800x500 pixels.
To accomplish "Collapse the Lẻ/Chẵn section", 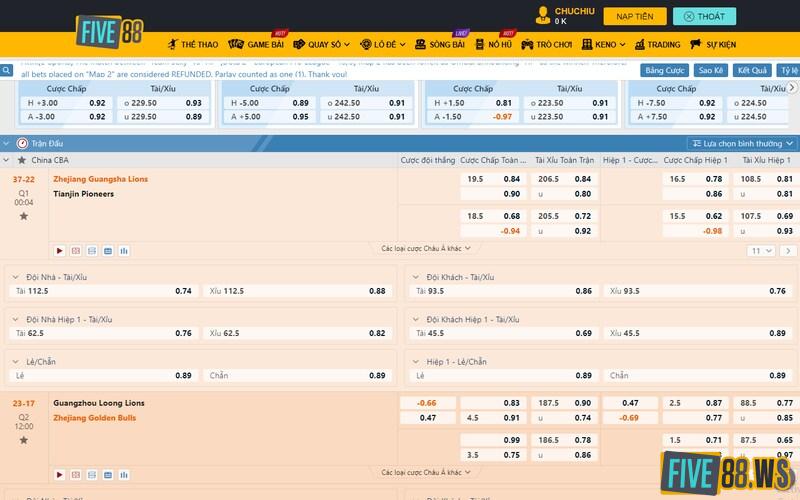I will tap(15, 362).
